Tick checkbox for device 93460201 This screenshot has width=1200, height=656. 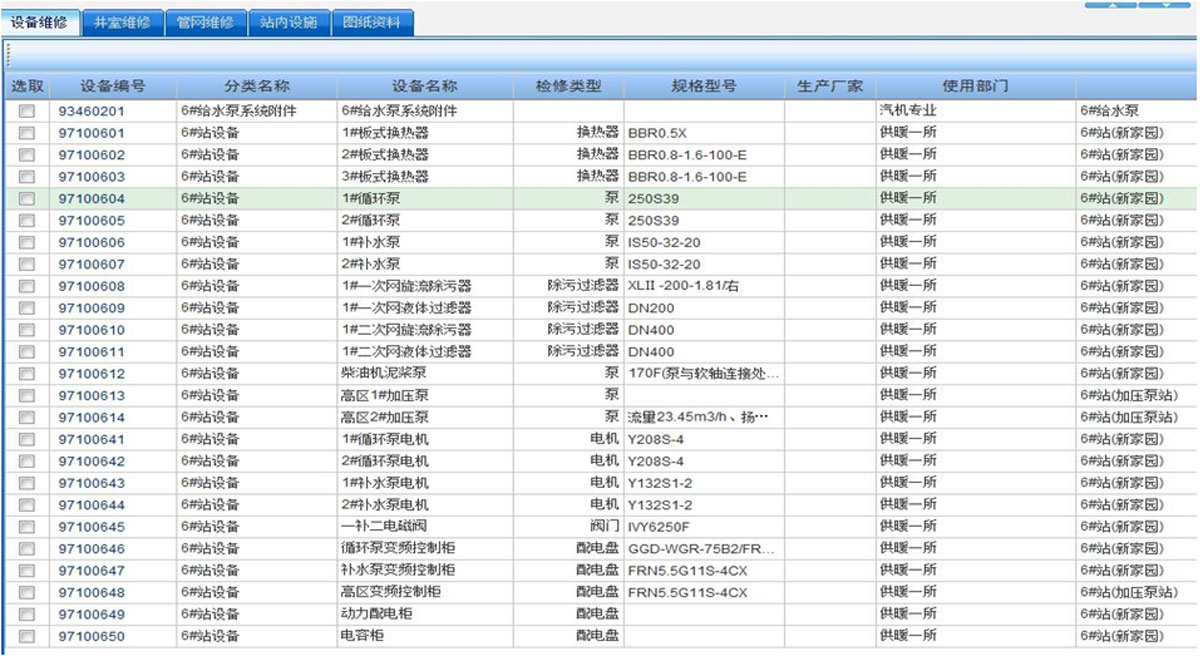27,111
